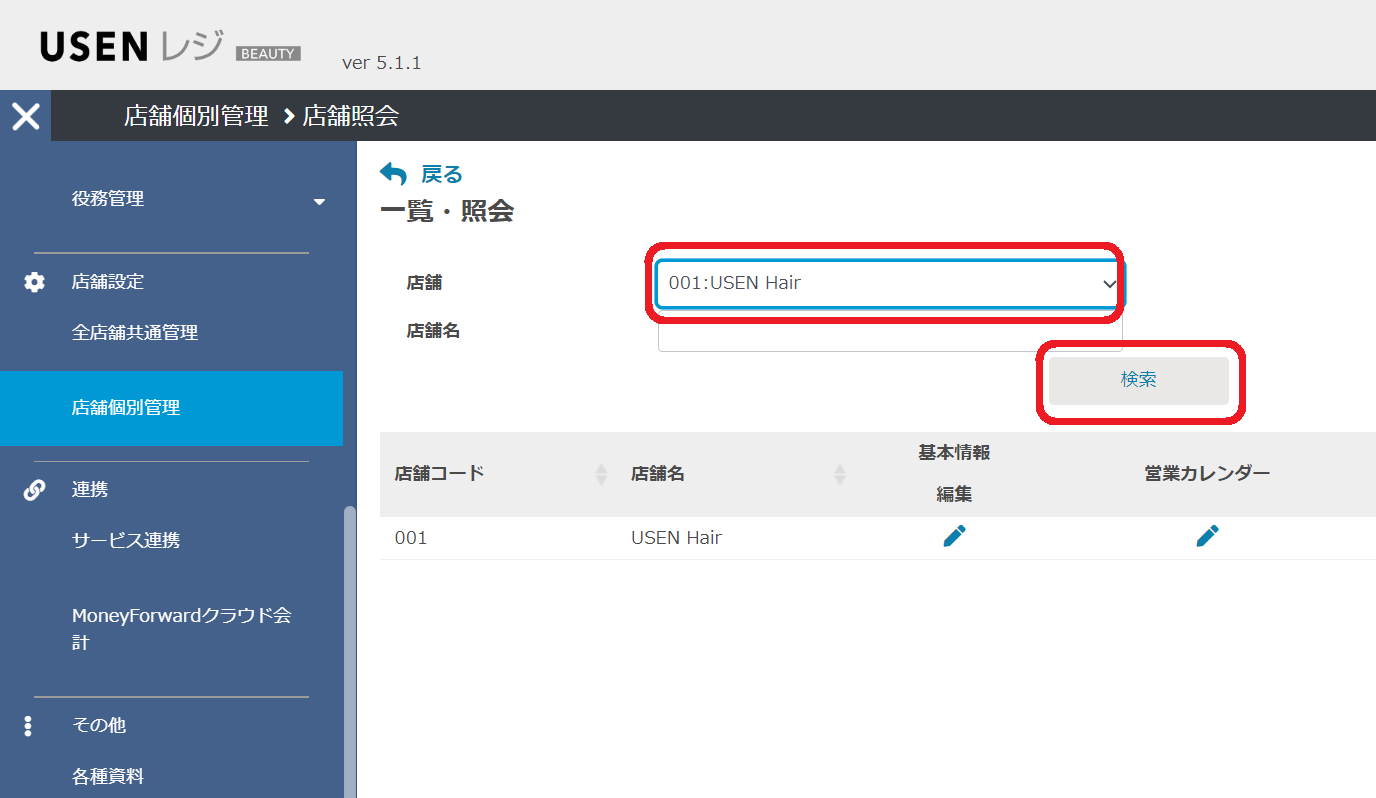Select 店舗個別管理 in the sidebar
The image size is (1376, 798).
(126, 408)
